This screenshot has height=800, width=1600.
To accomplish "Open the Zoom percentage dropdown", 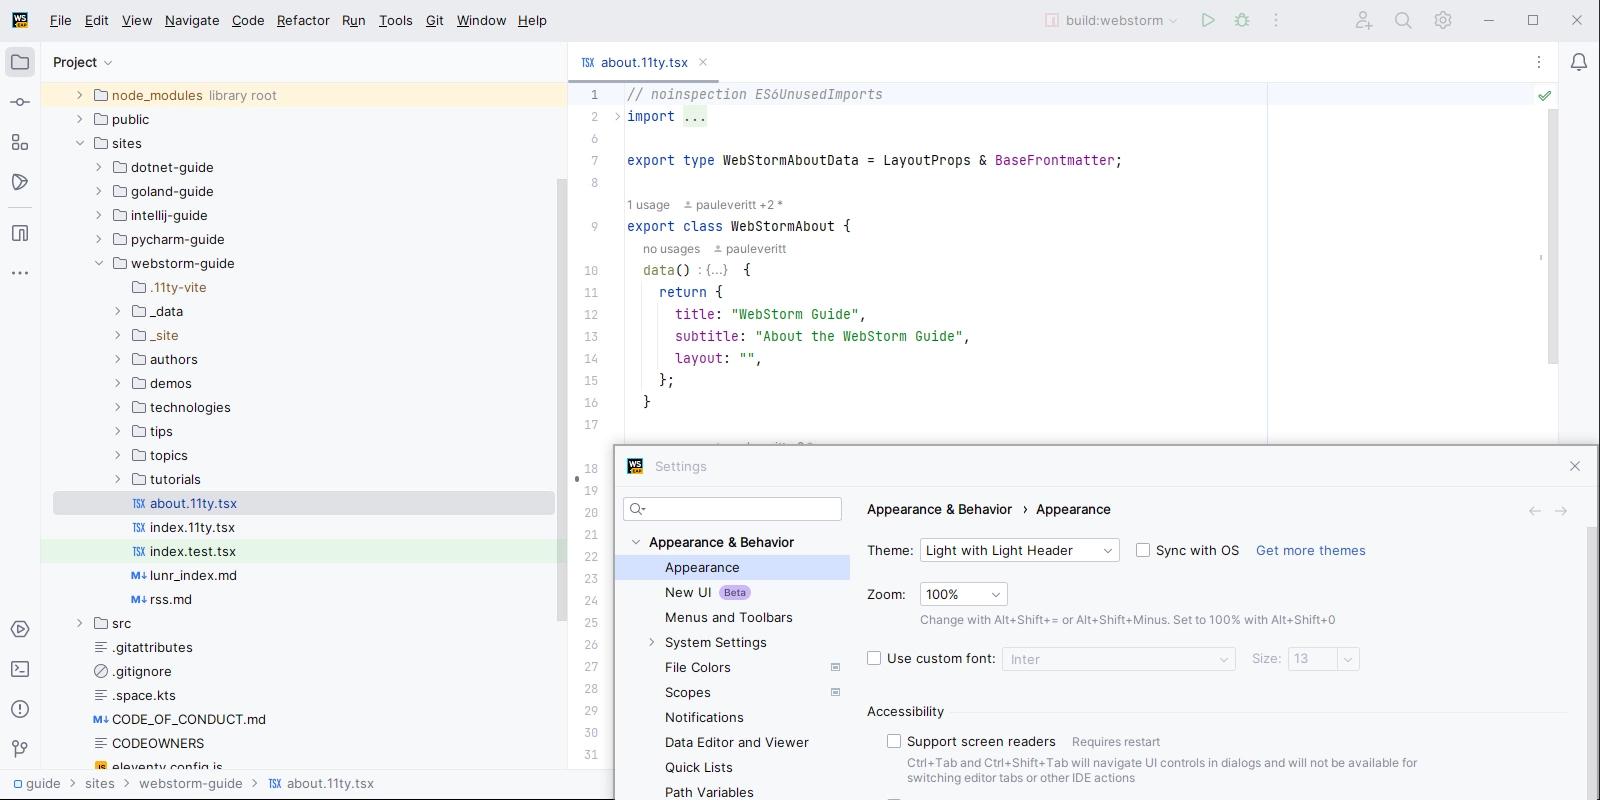I will (963, 594).
